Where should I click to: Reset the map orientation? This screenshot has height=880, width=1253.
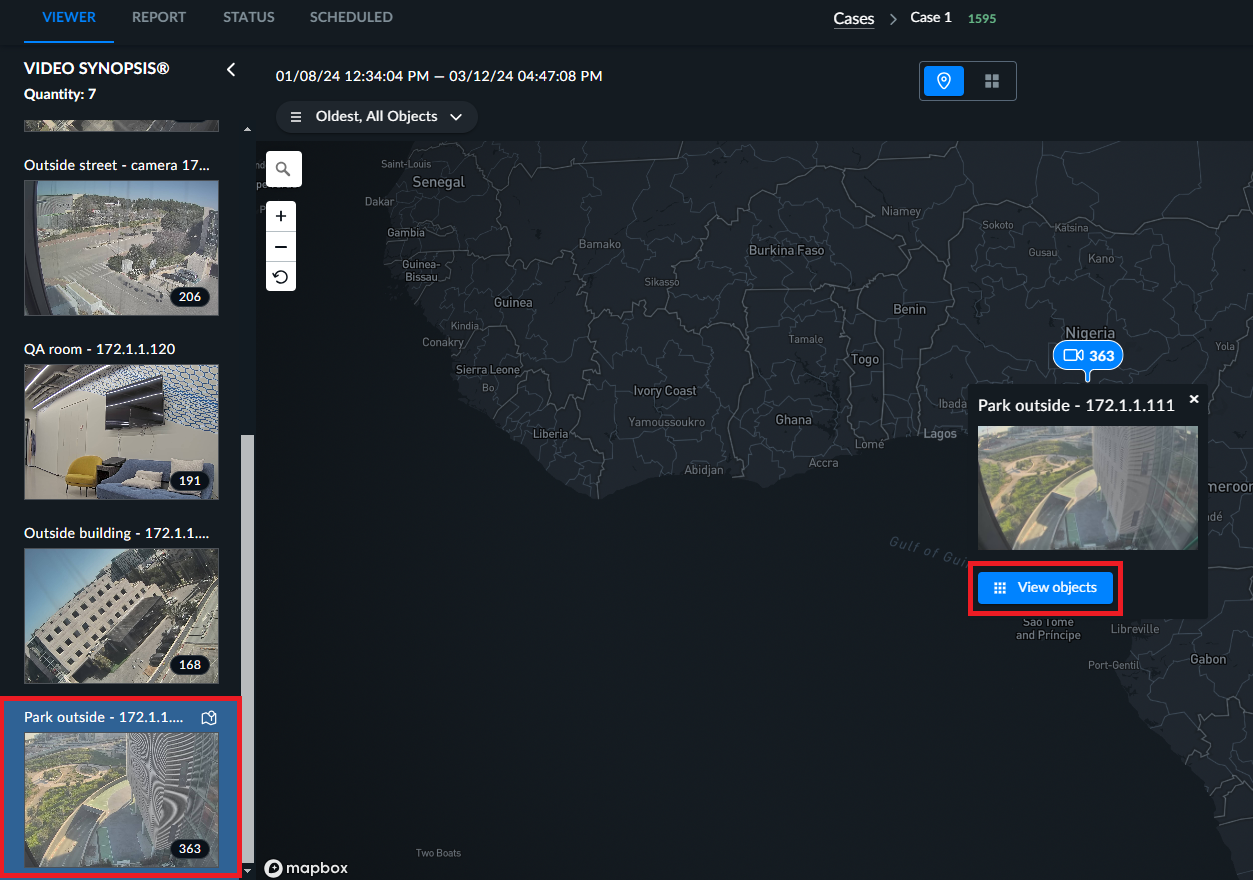point(281,277)
